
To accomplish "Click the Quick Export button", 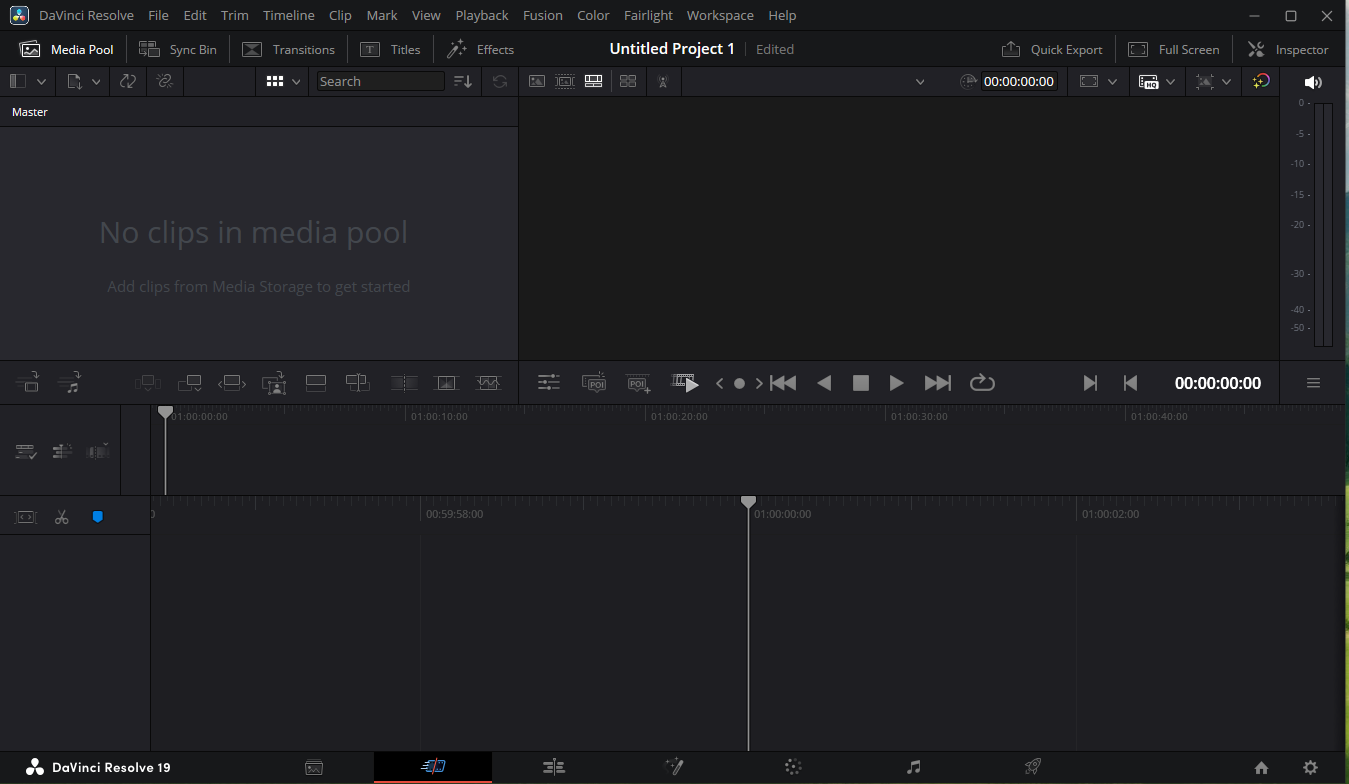I will pyautogui.click(x=1052, y=49).
